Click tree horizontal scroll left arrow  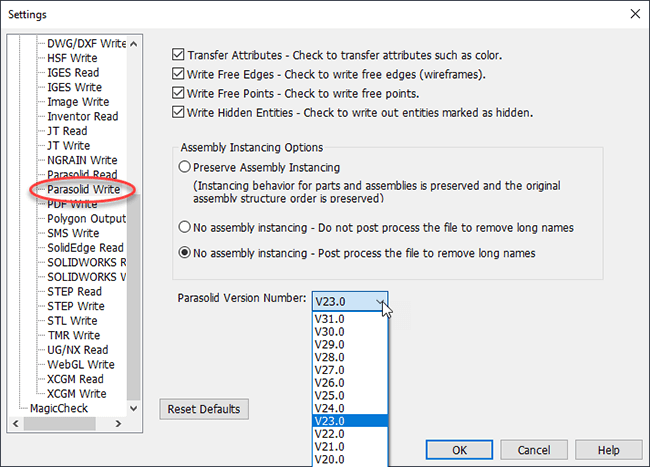(x=16, y=423)
